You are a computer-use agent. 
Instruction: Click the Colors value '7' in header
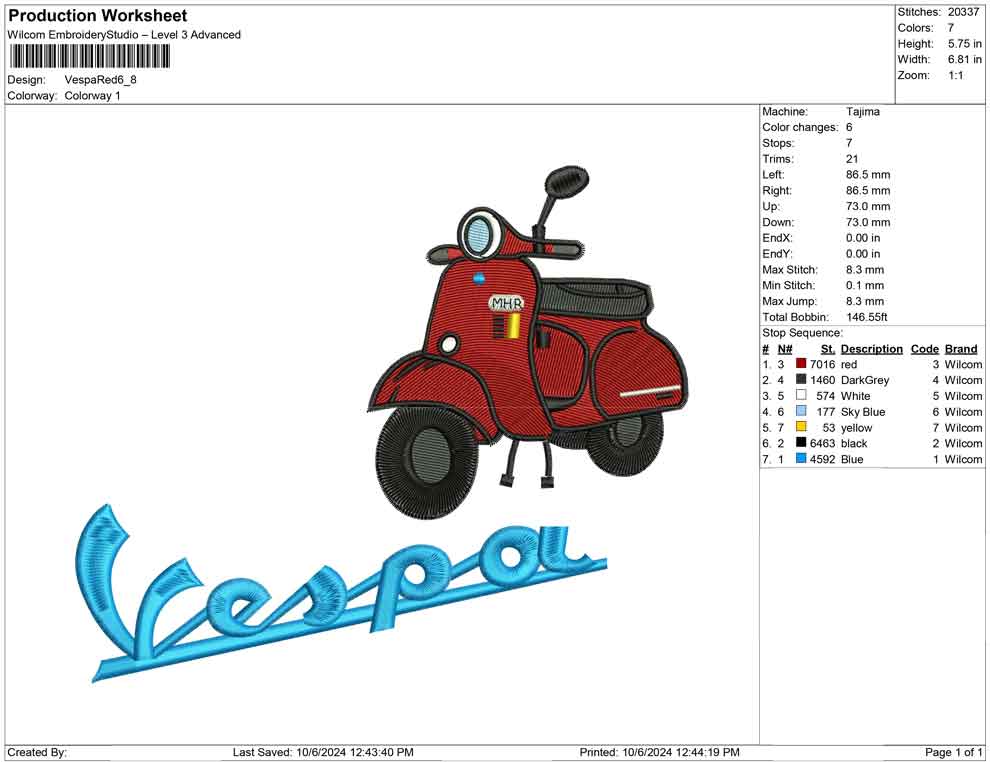[x=951, y=28]
